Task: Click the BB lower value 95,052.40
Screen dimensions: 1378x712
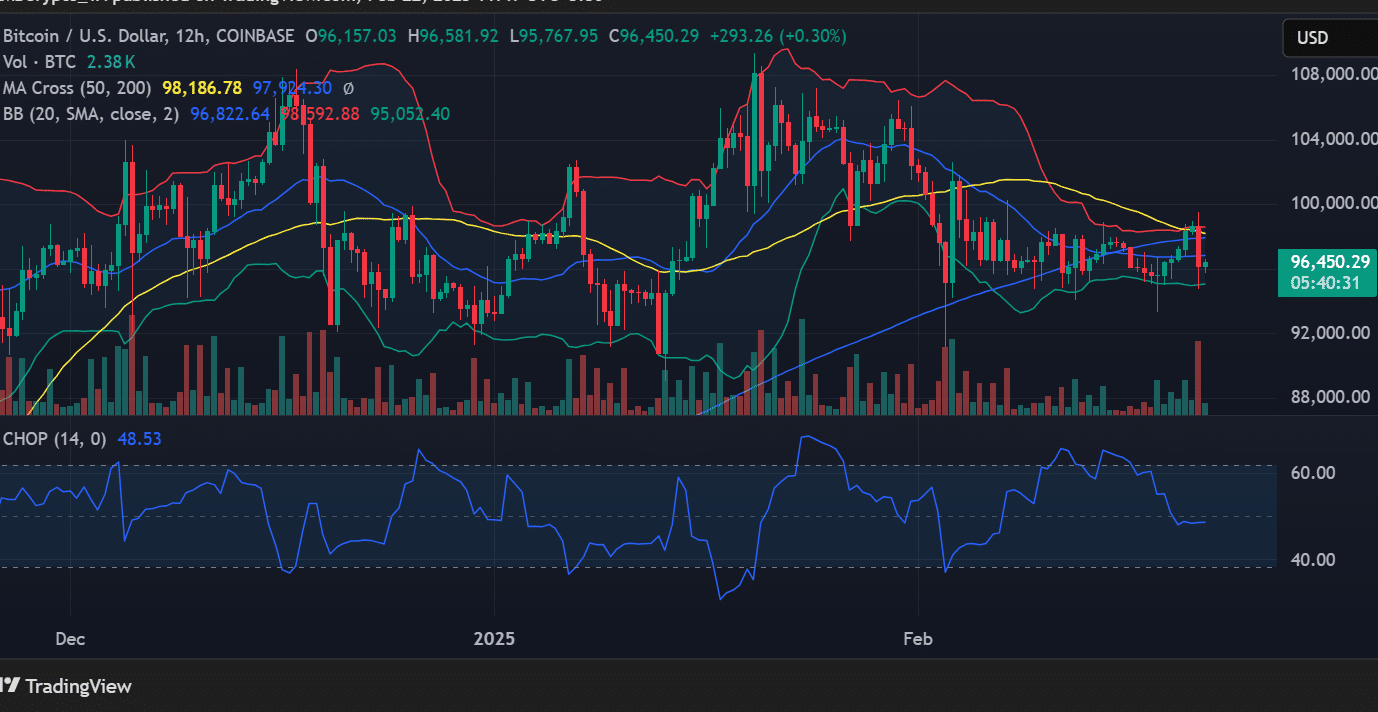Action: 410,114
